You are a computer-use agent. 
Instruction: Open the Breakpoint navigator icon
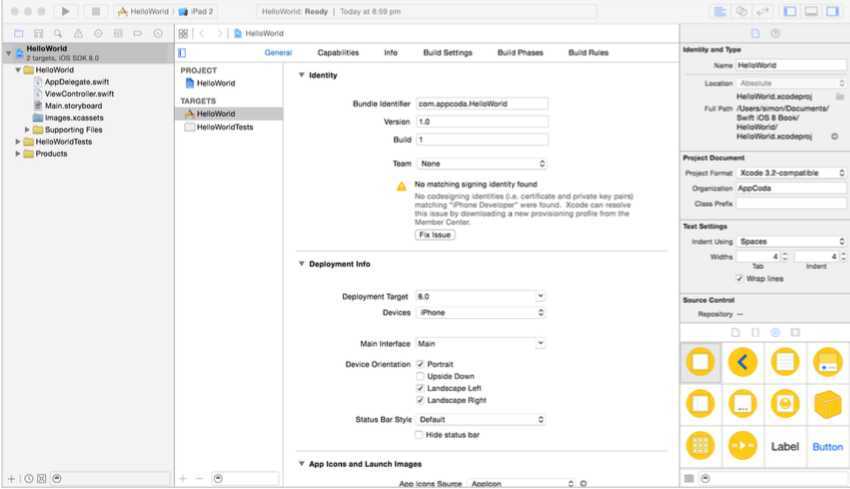[x=138, y=34]
